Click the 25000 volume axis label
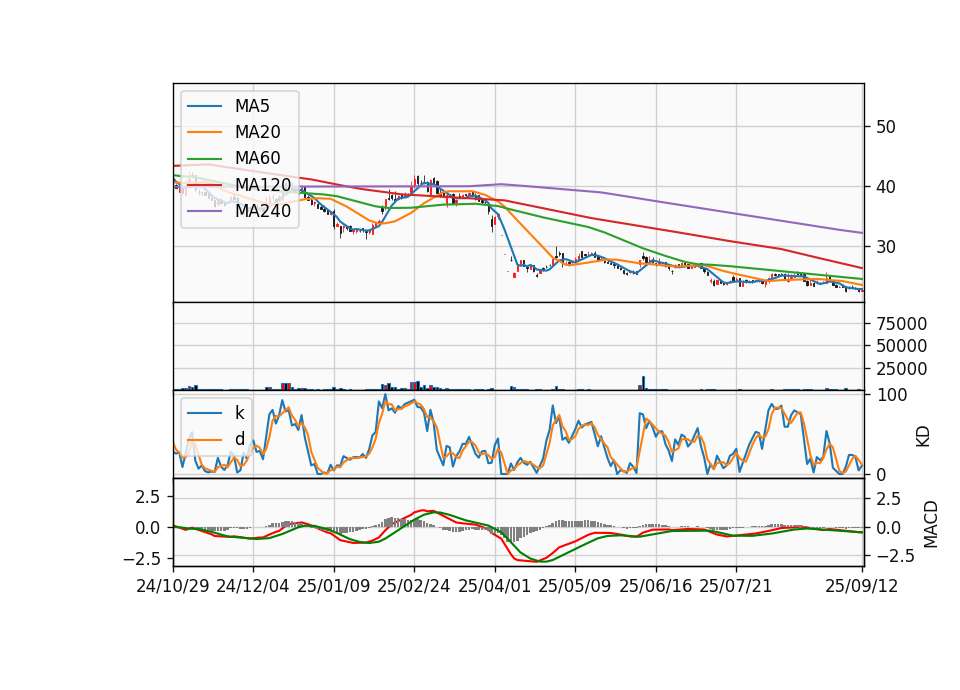The image size is (960, 690). [x=902, y=369]
